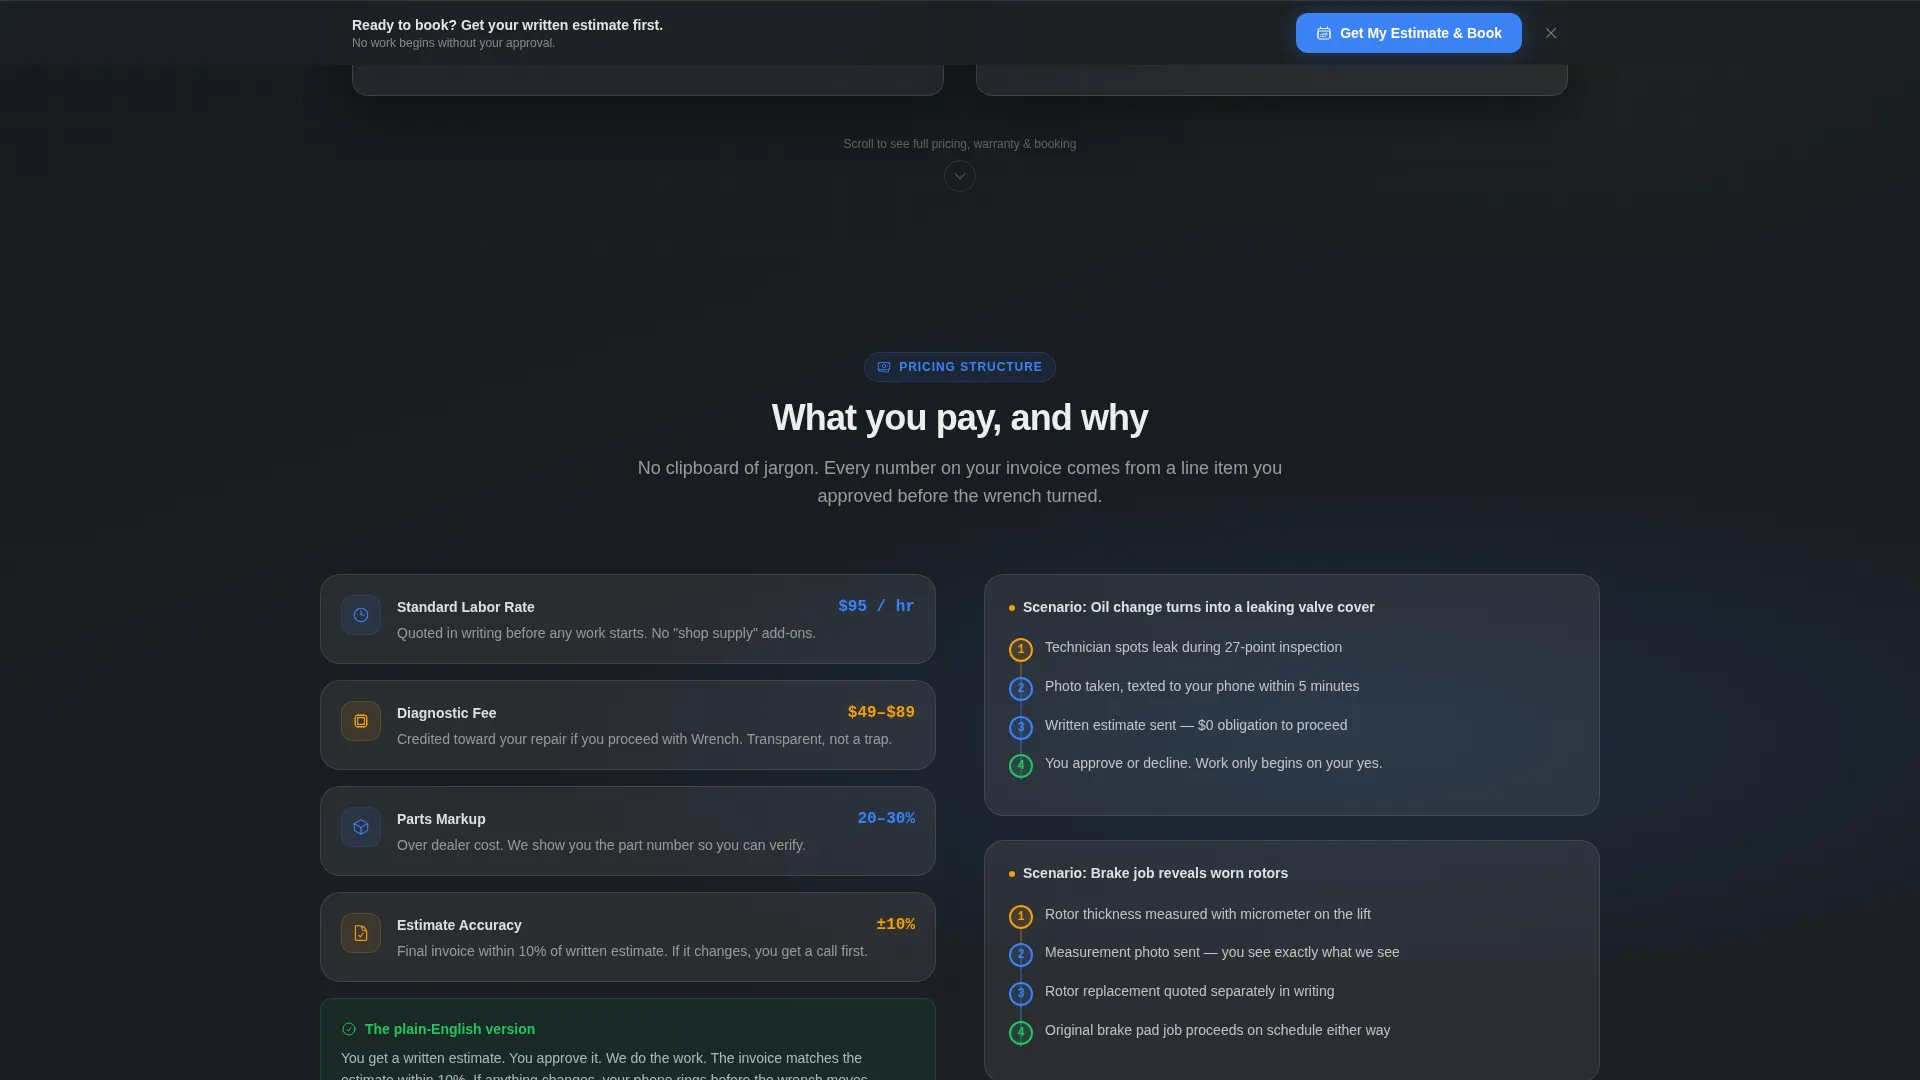Click 'You approve or decline. Work only begins on your yes.'

[1213, 763]
